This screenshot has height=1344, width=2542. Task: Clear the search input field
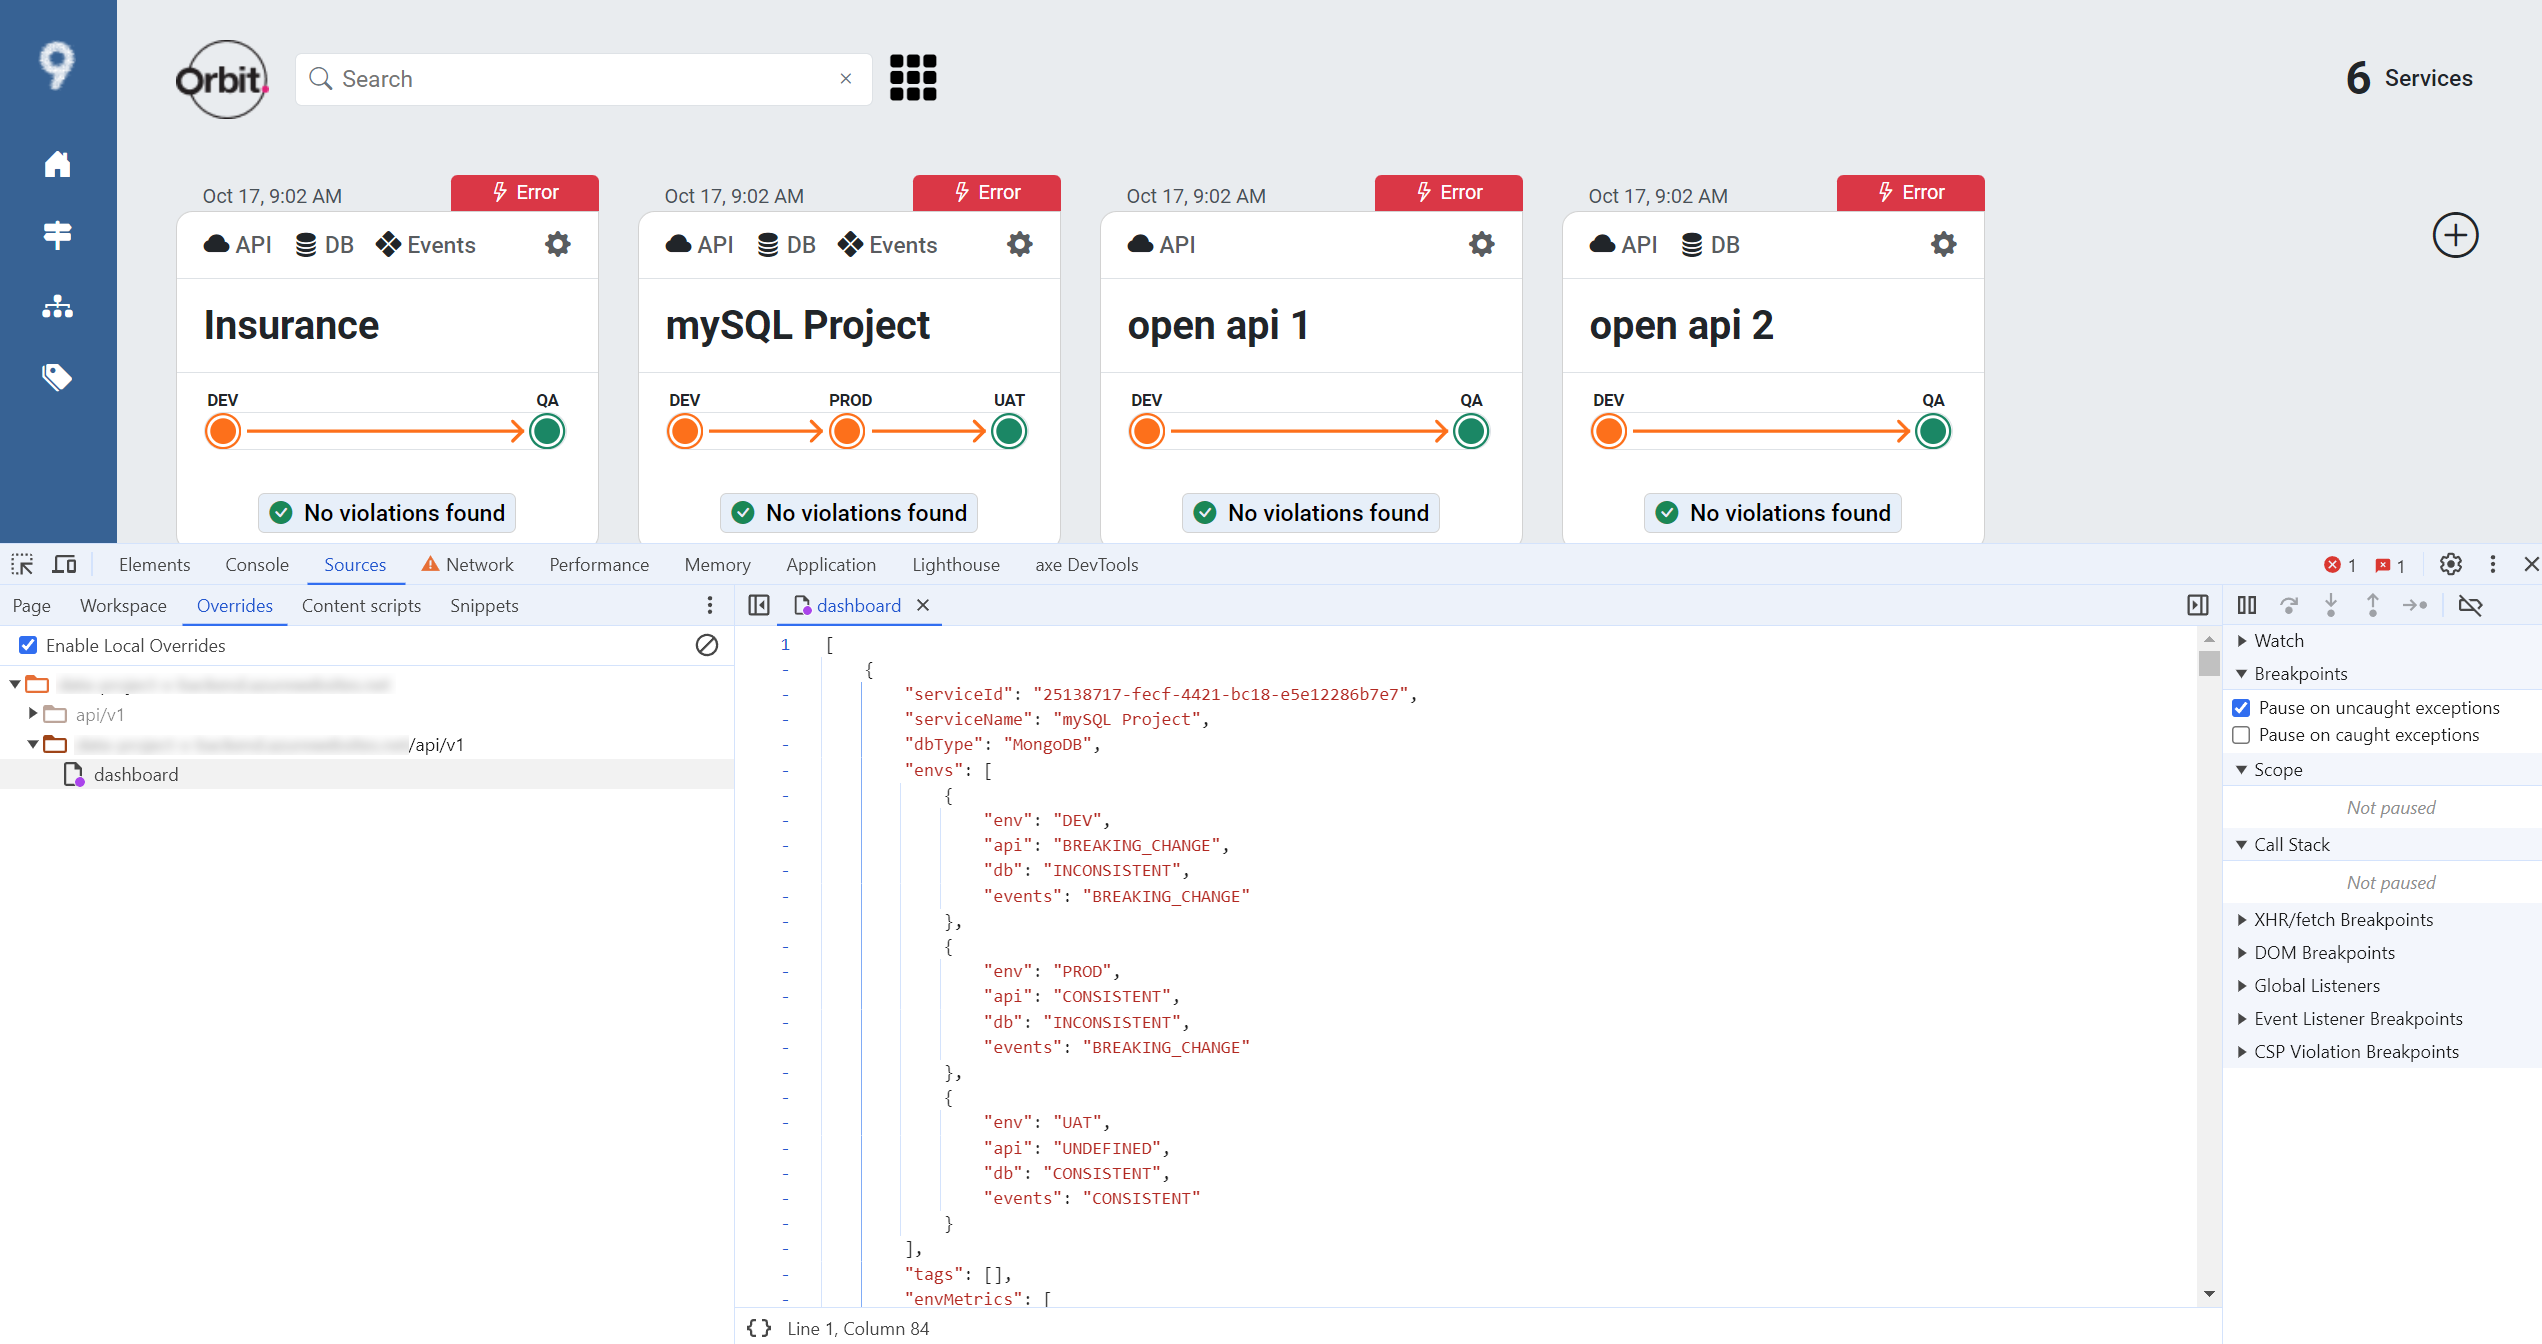point(847,77)
